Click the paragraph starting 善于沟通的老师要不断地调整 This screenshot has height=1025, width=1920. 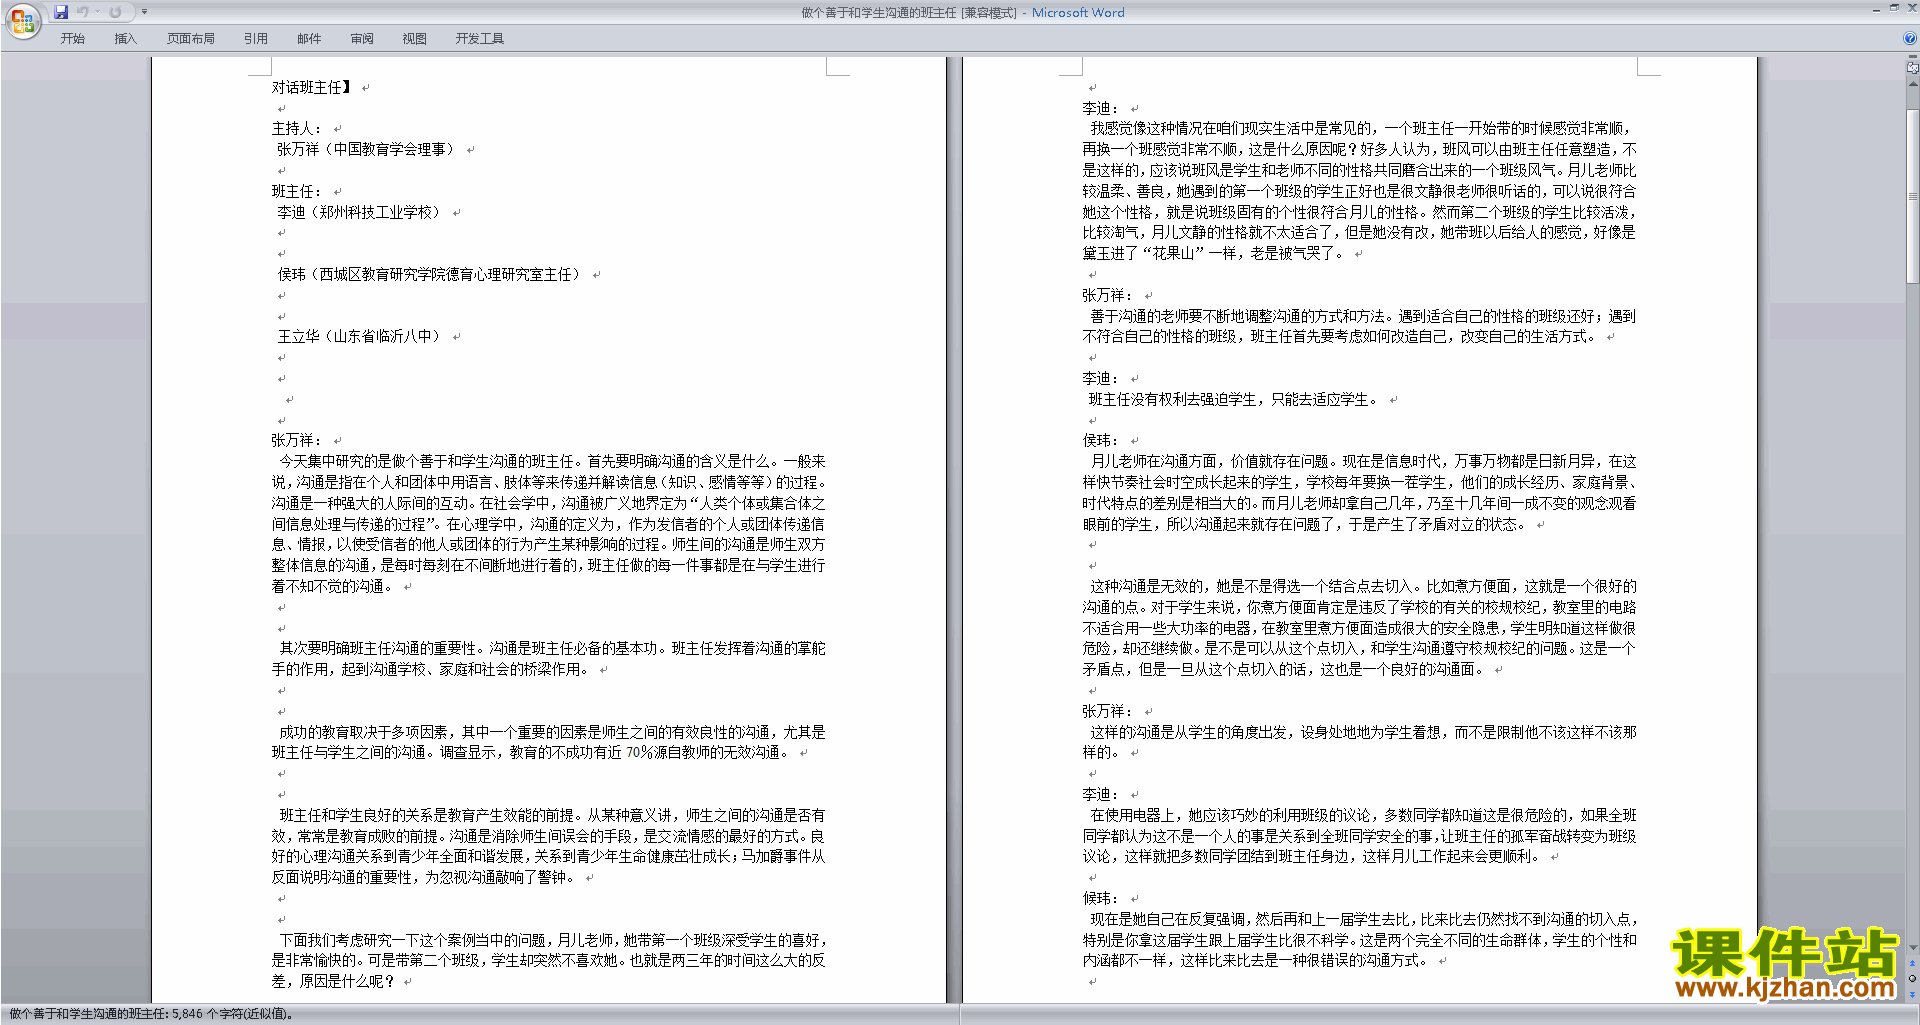1359,326
